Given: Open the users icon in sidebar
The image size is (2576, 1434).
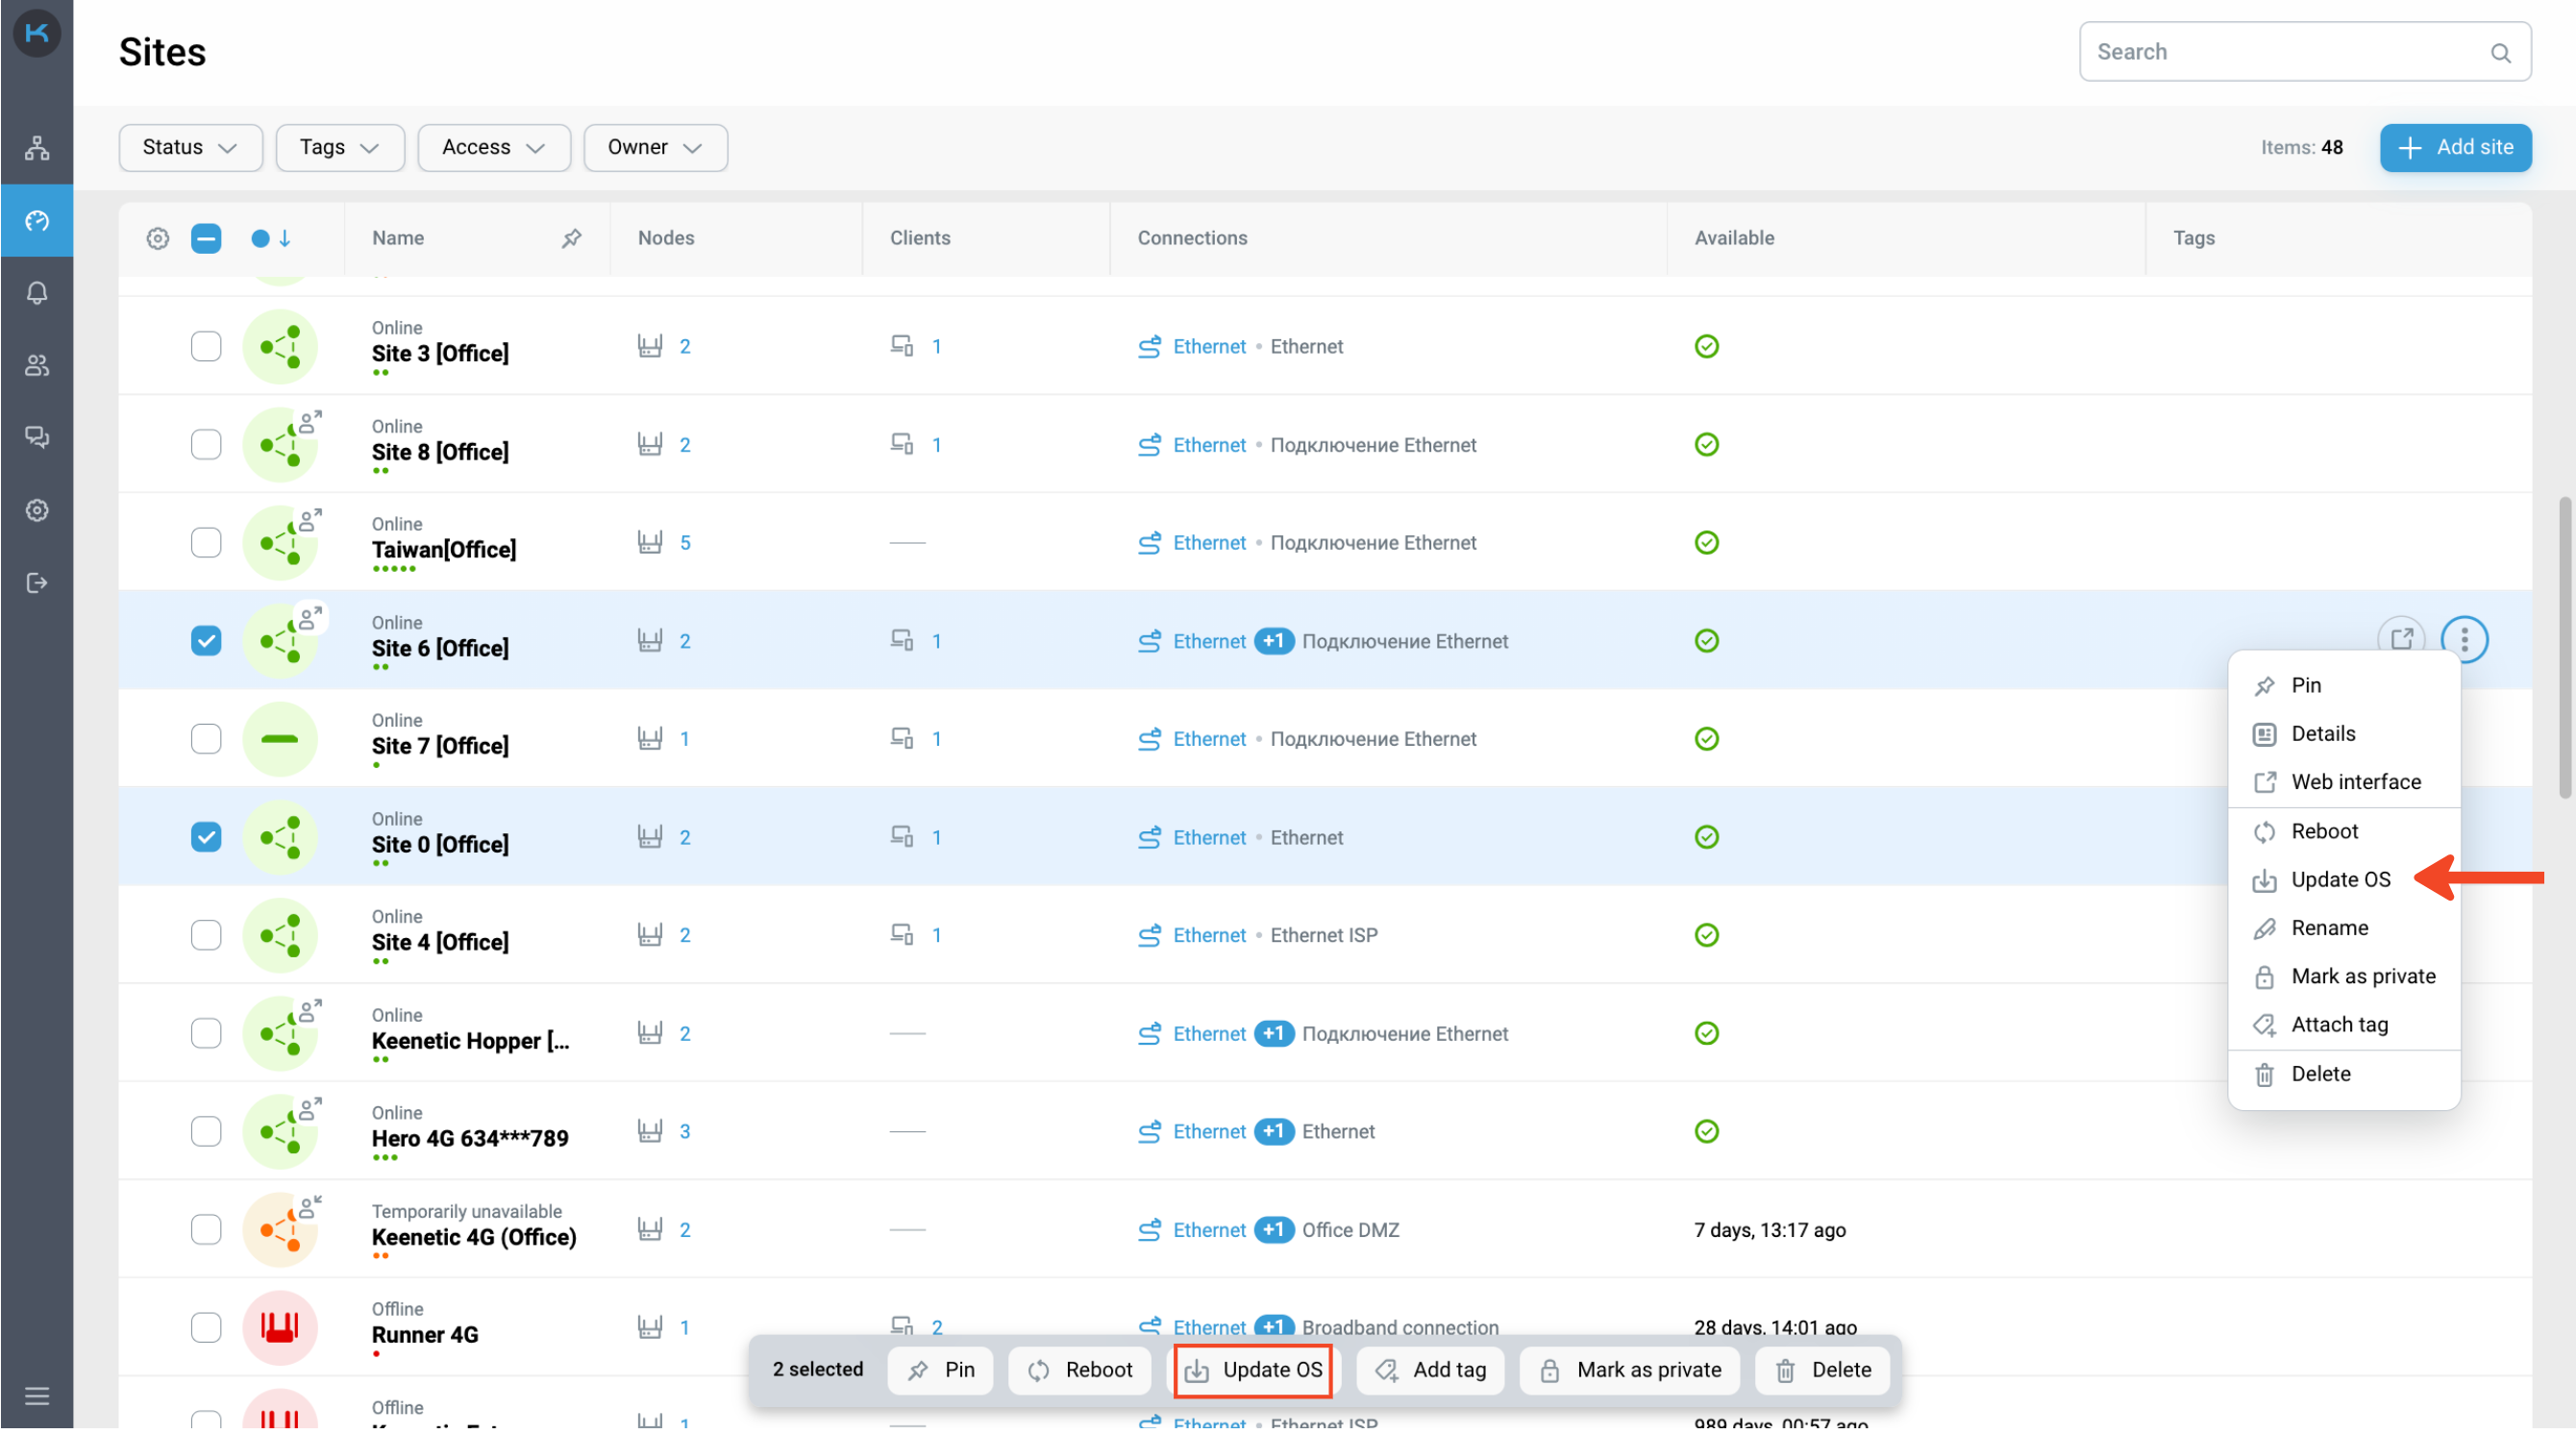Looking at the screenshot, I should 37,366.
